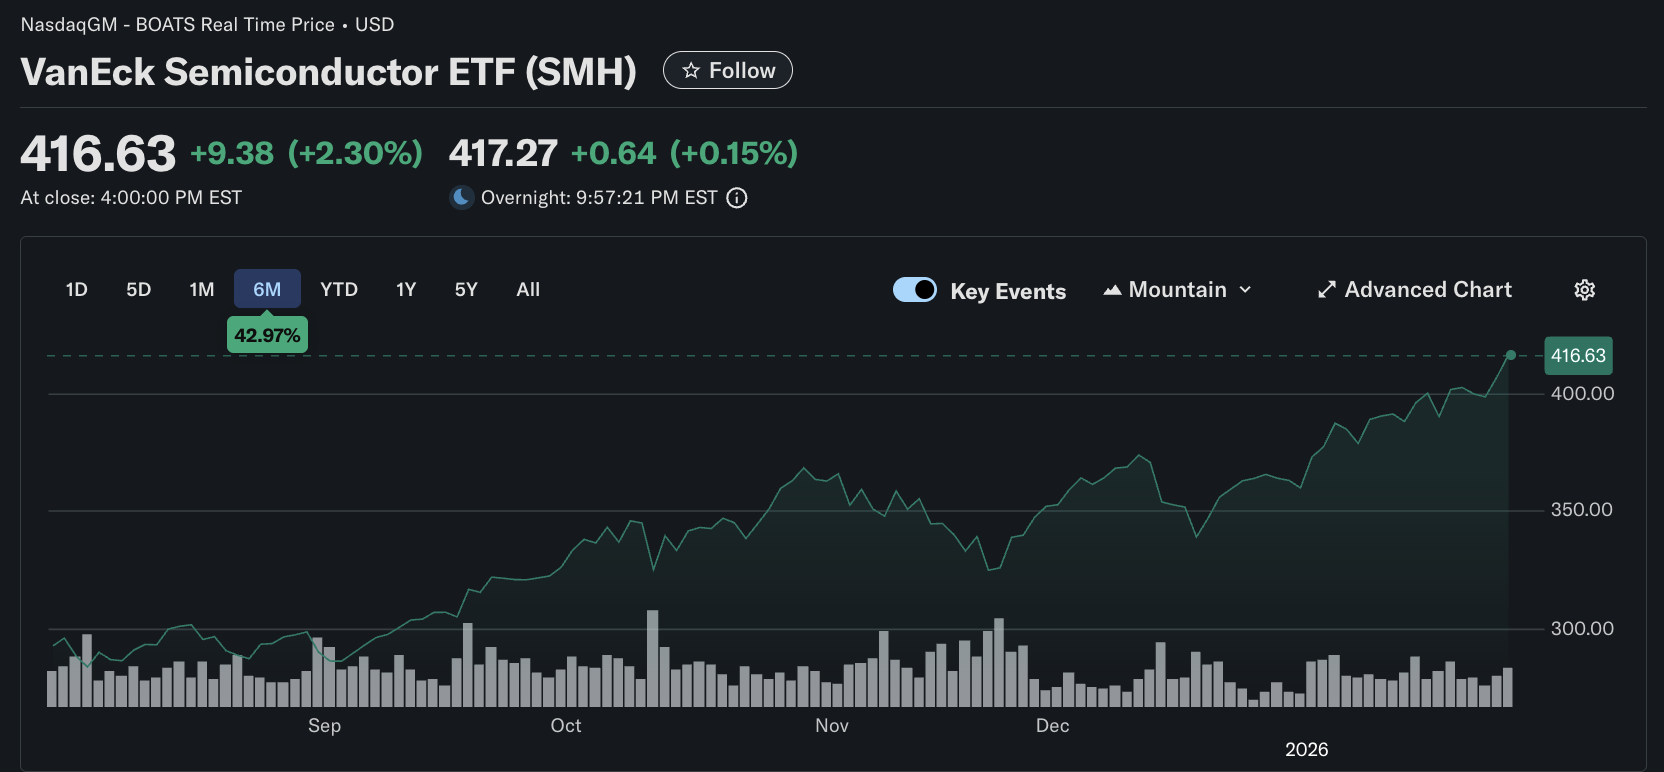This screenshot has height=772, width=1664.
Task: Open the chart settings gear
Action: 1584,289
